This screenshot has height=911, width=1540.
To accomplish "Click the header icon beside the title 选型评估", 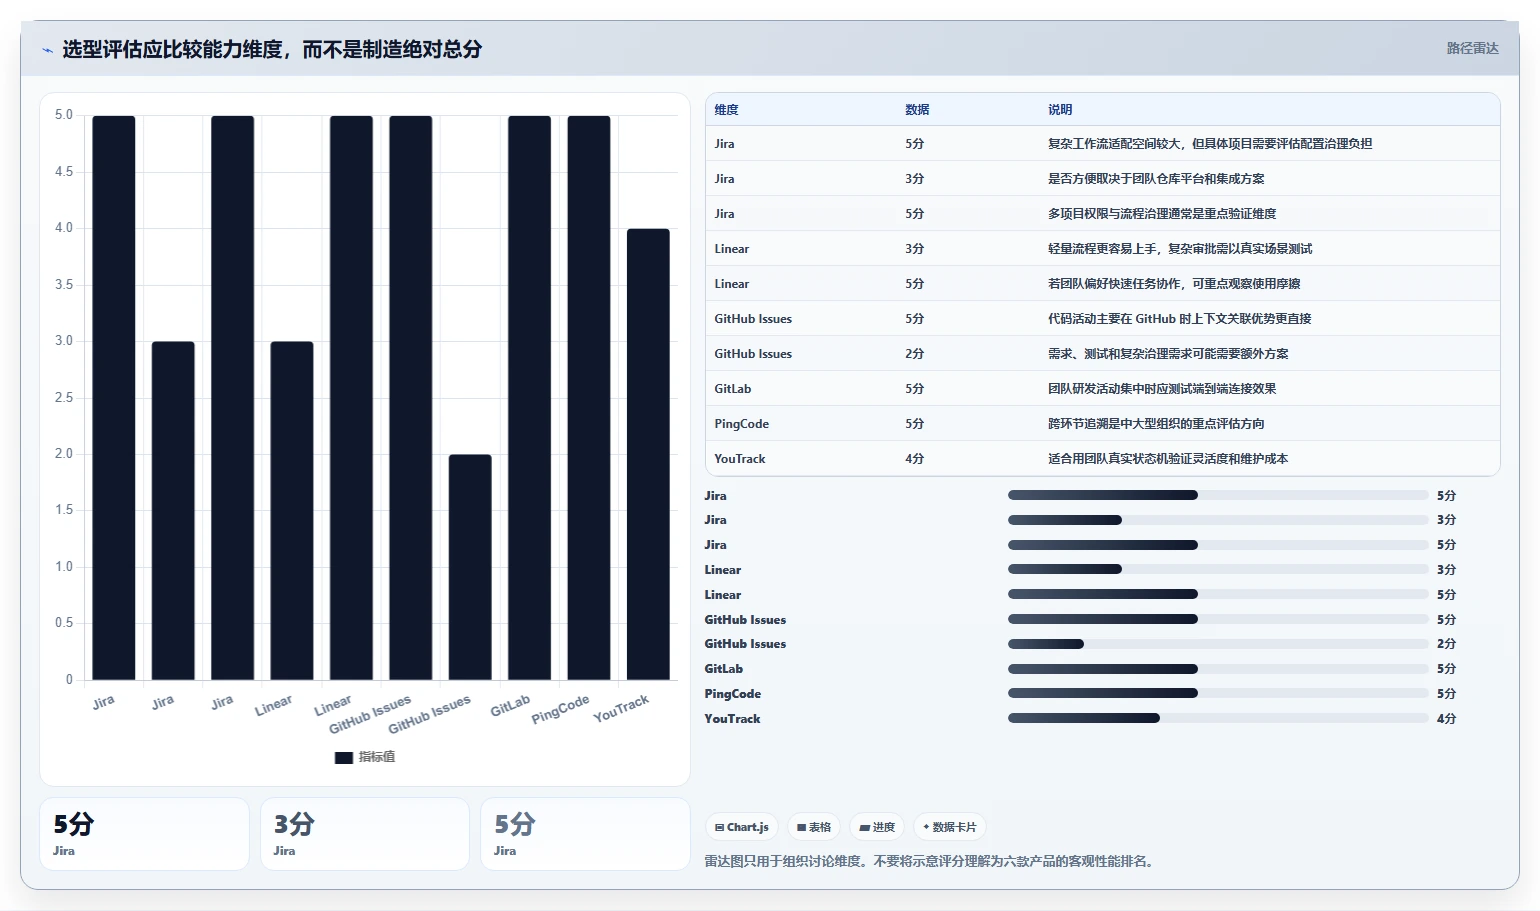I will click(47, 50).
